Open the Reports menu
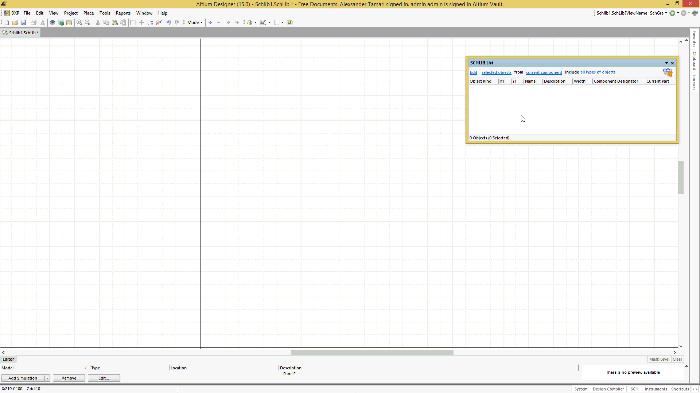This screenshot has height=393, width=700. [123, 13]
